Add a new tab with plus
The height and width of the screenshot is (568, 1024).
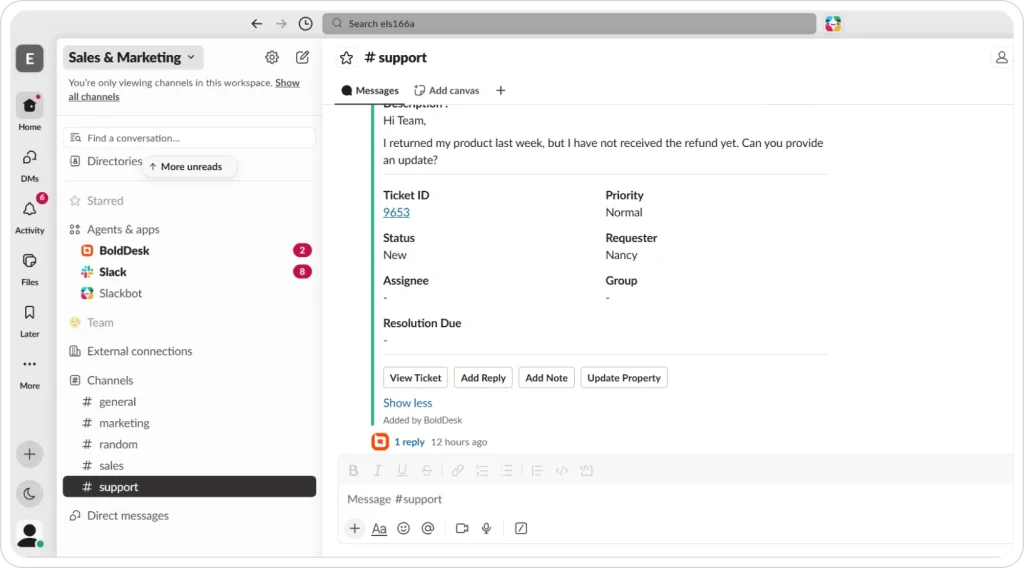(501, 91)
